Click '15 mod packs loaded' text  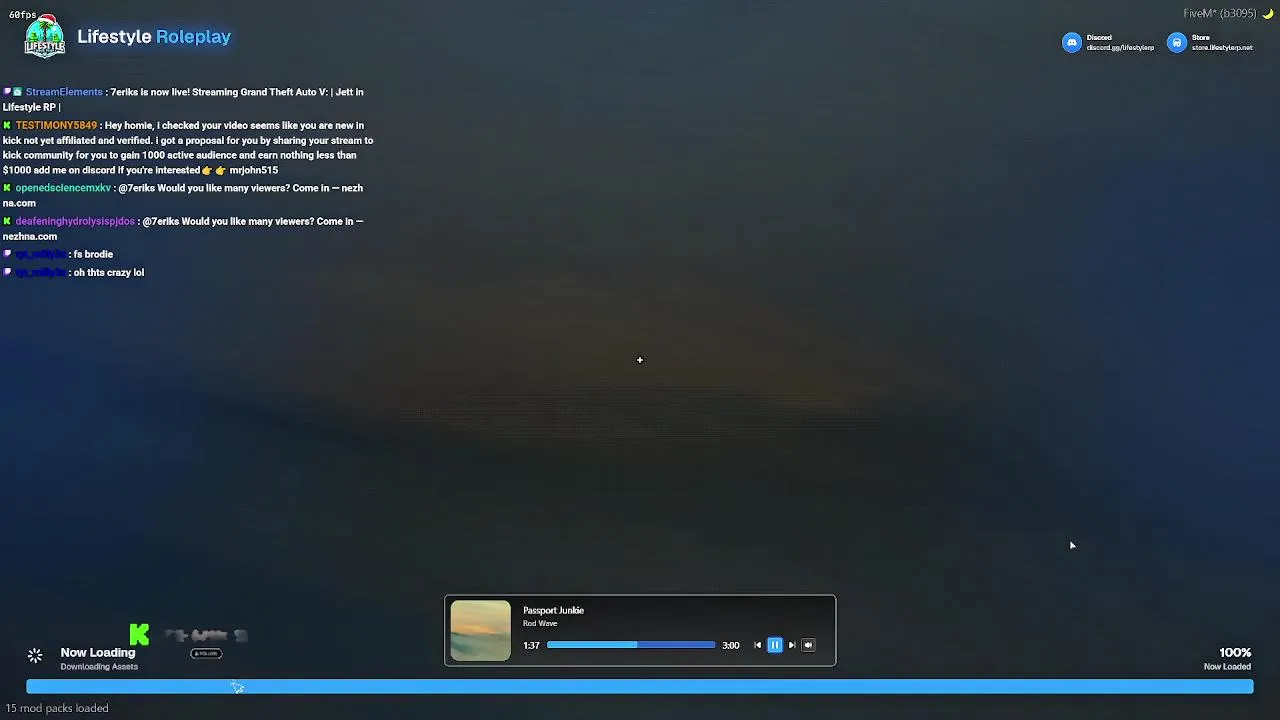(x=57, y=708)
